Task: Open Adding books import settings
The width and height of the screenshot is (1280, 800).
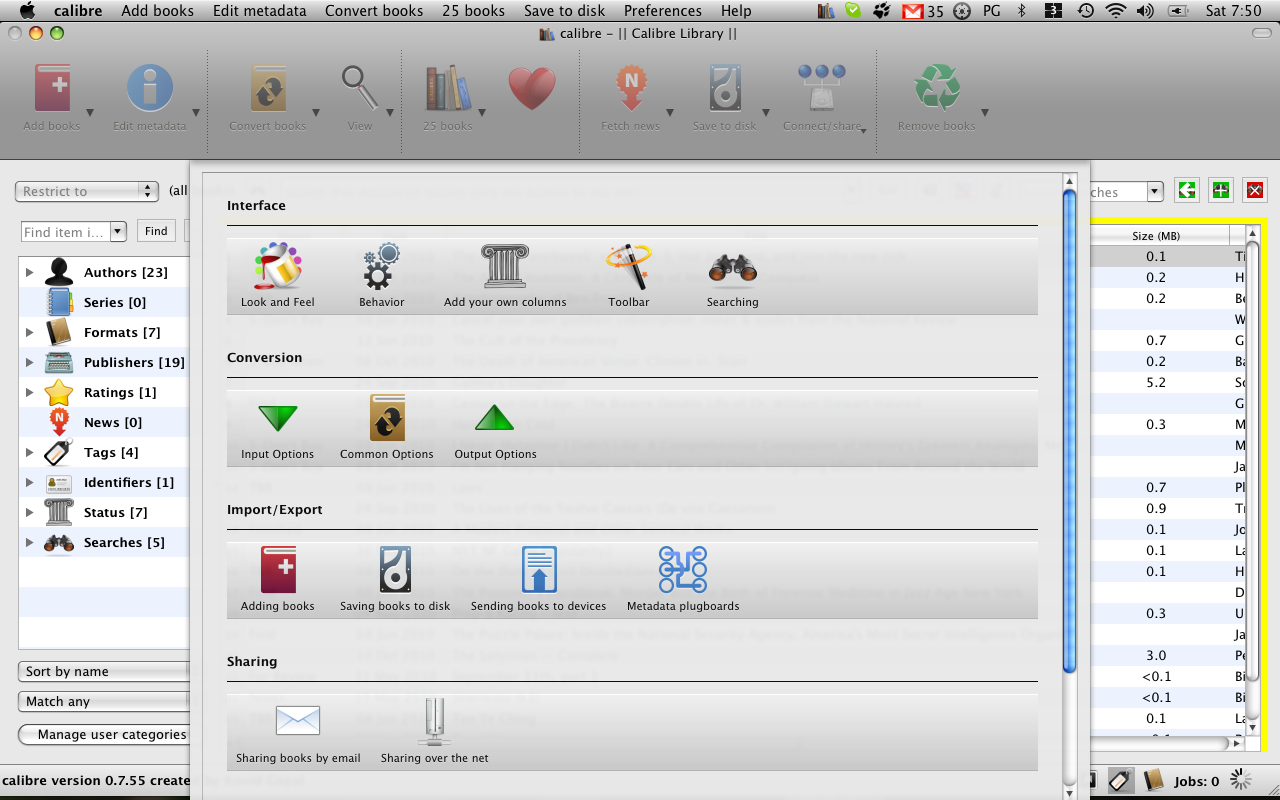Action: pyautogui.click(x=278, y=579)
